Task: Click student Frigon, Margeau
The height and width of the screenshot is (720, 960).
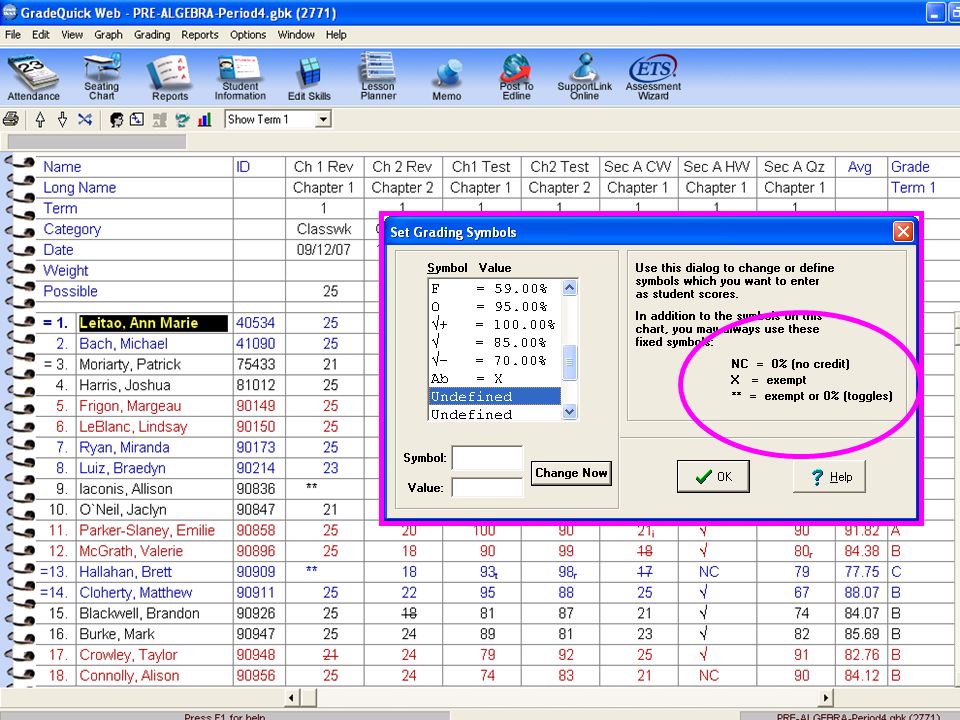Action: pos(130,406)
